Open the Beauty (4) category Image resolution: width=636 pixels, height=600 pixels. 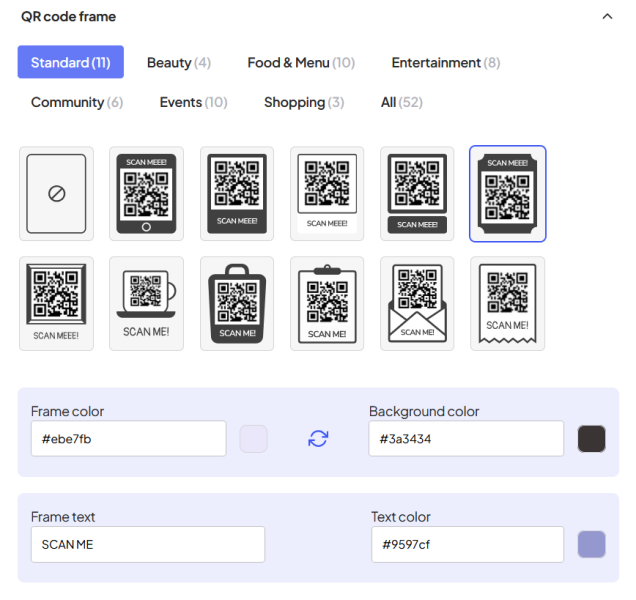(179, 62)
